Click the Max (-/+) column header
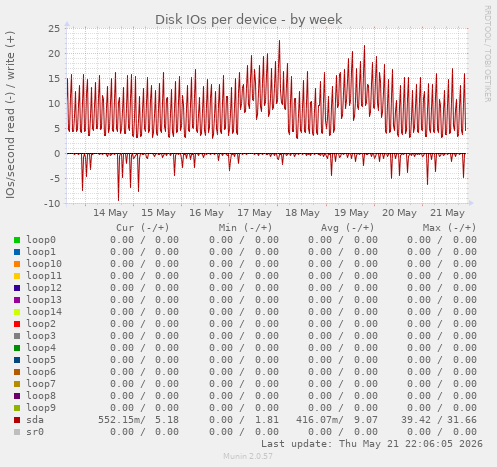 [449, 228]
